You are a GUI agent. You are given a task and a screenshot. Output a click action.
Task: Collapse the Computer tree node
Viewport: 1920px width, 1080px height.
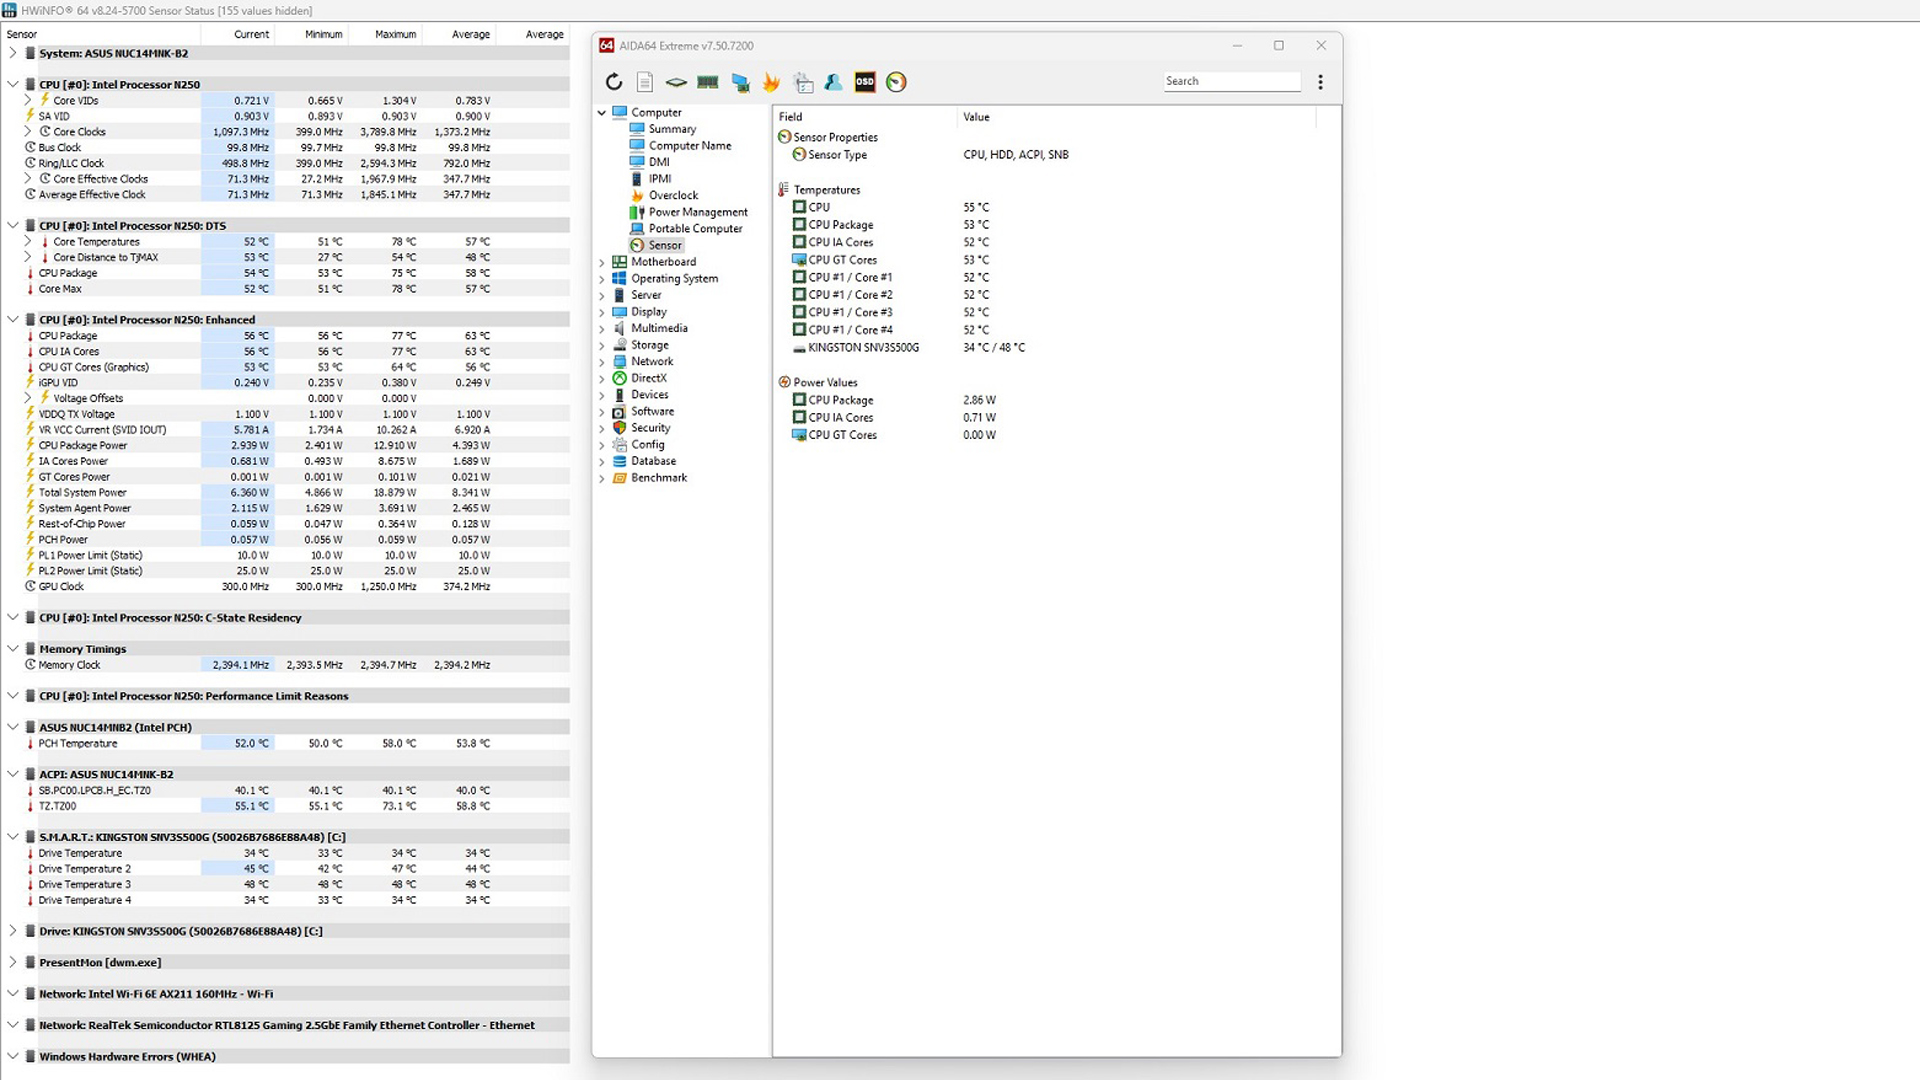point(602,113)
